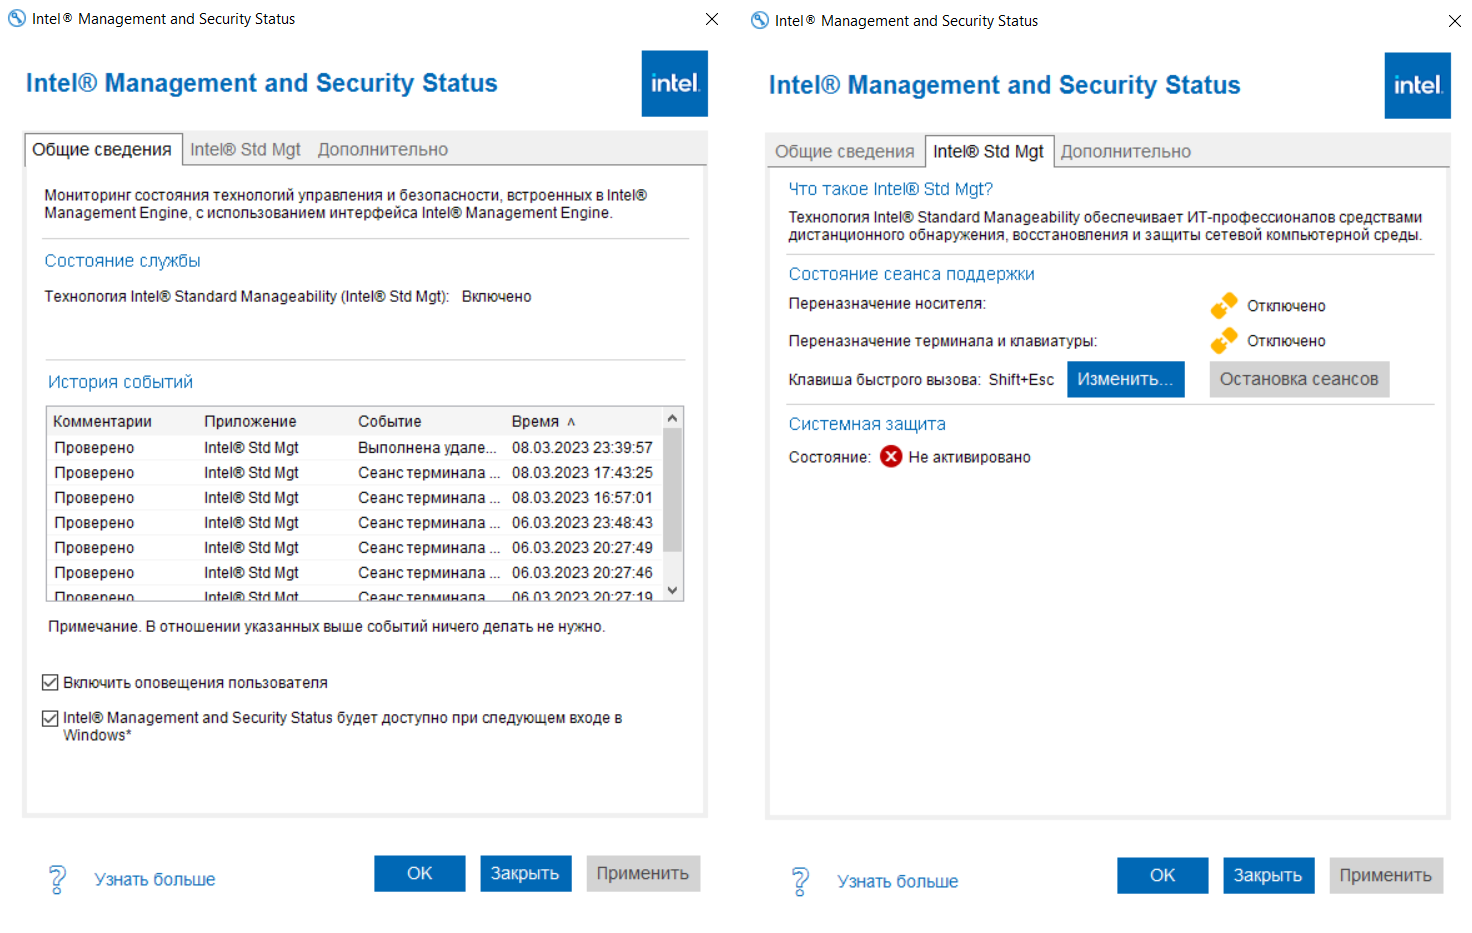This screenshot has width=1472, height=933.
Task: Click the help question mark icon in left window
Action: coord(57,879)
